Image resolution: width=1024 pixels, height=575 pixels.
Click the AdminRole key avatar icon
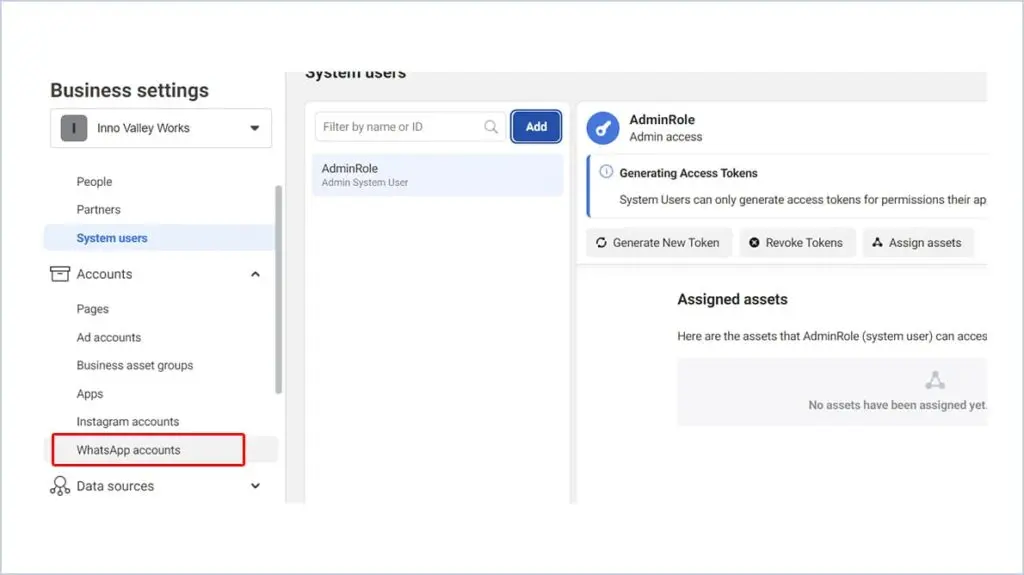(x=603, y=128)
